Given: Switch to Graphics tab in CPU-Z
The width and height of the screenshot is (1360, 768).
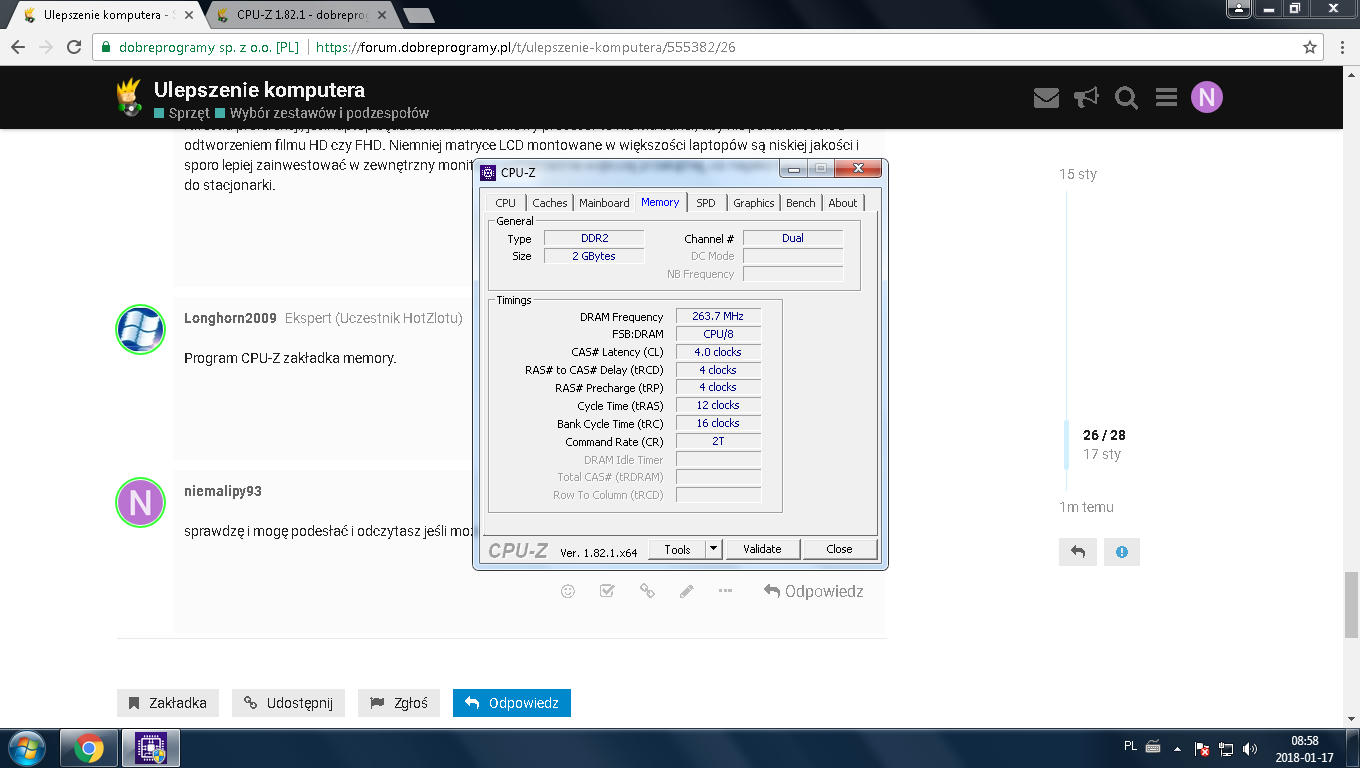Looking at the screenshot, I should tap(754, 203).
